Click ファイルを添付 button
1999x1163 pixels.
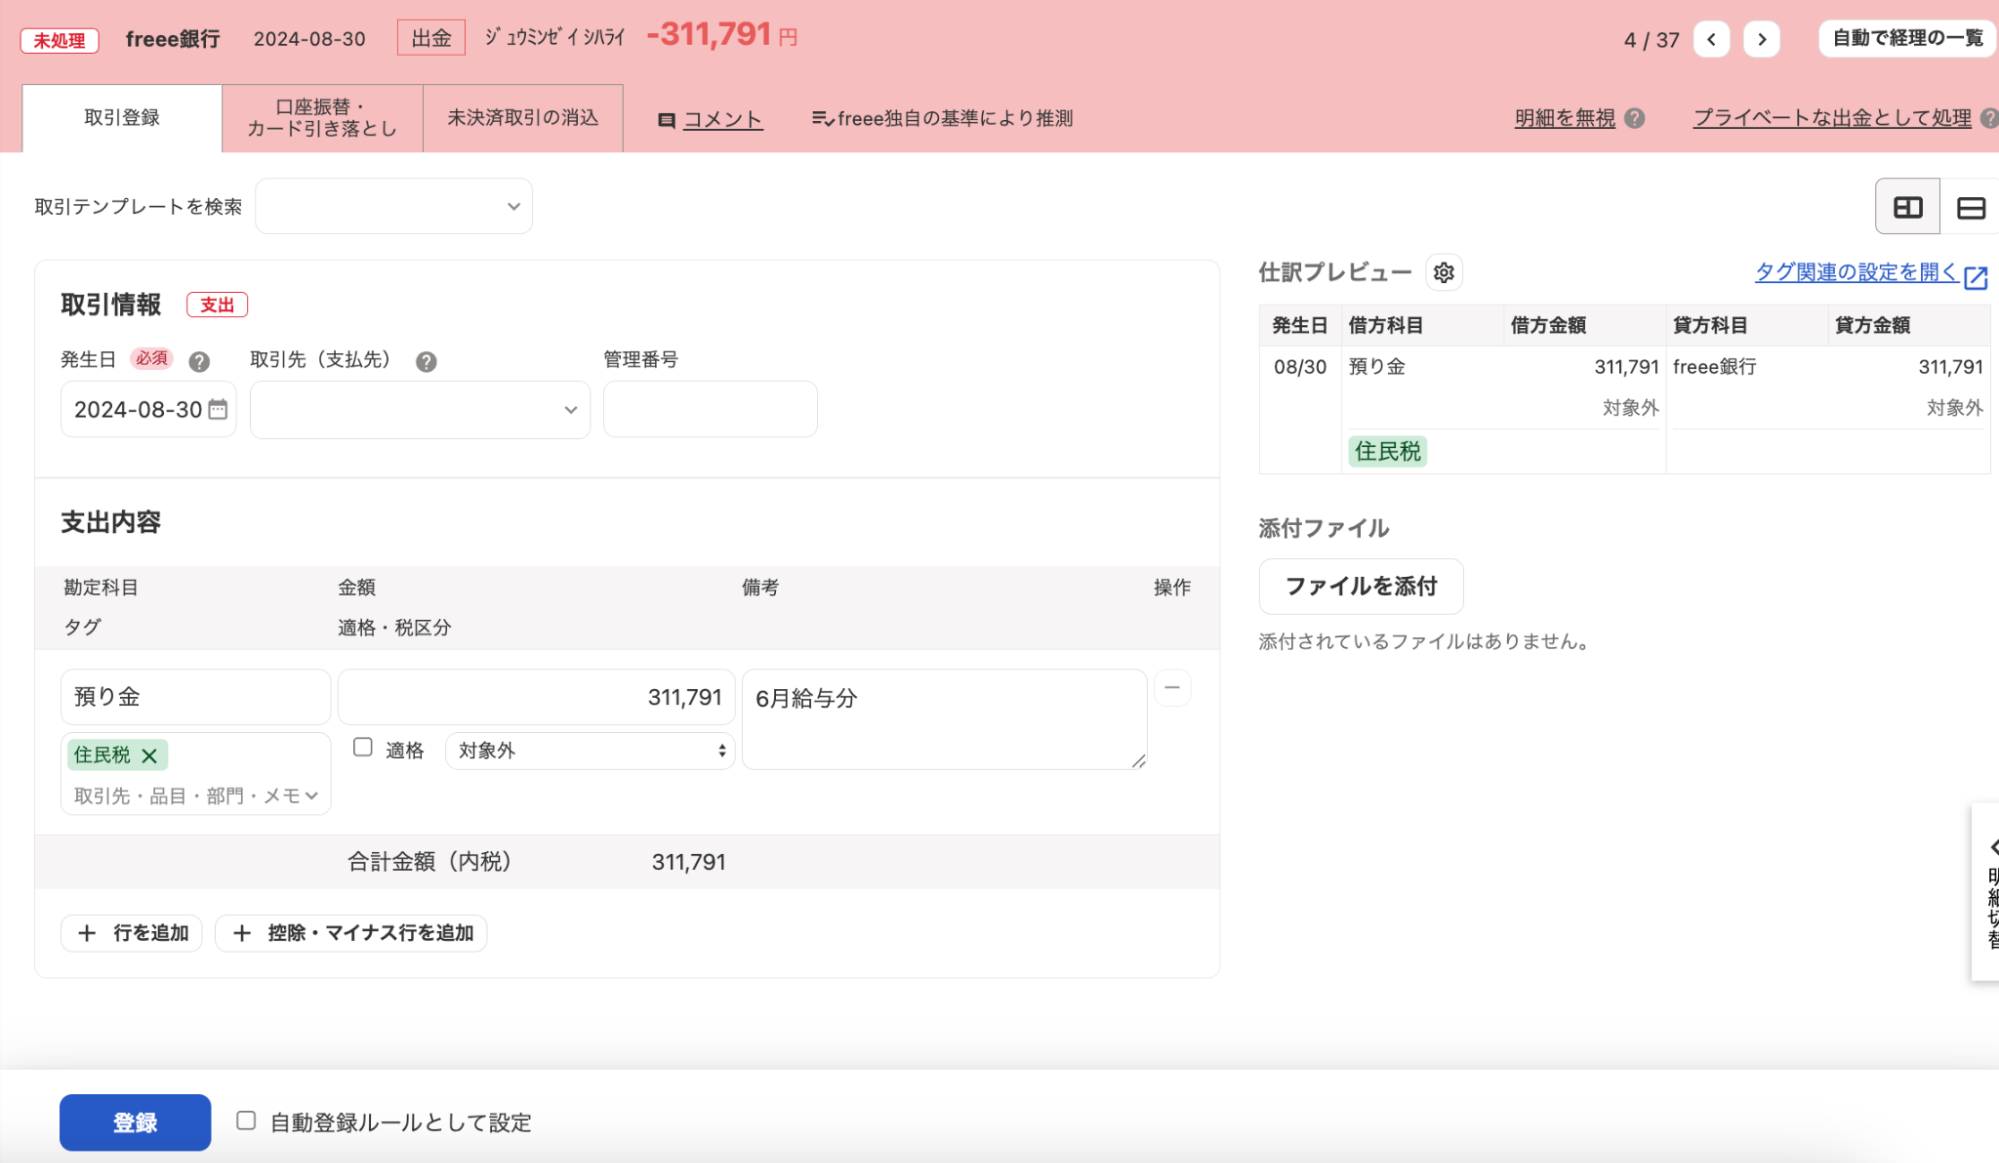tap(1360, 586)
